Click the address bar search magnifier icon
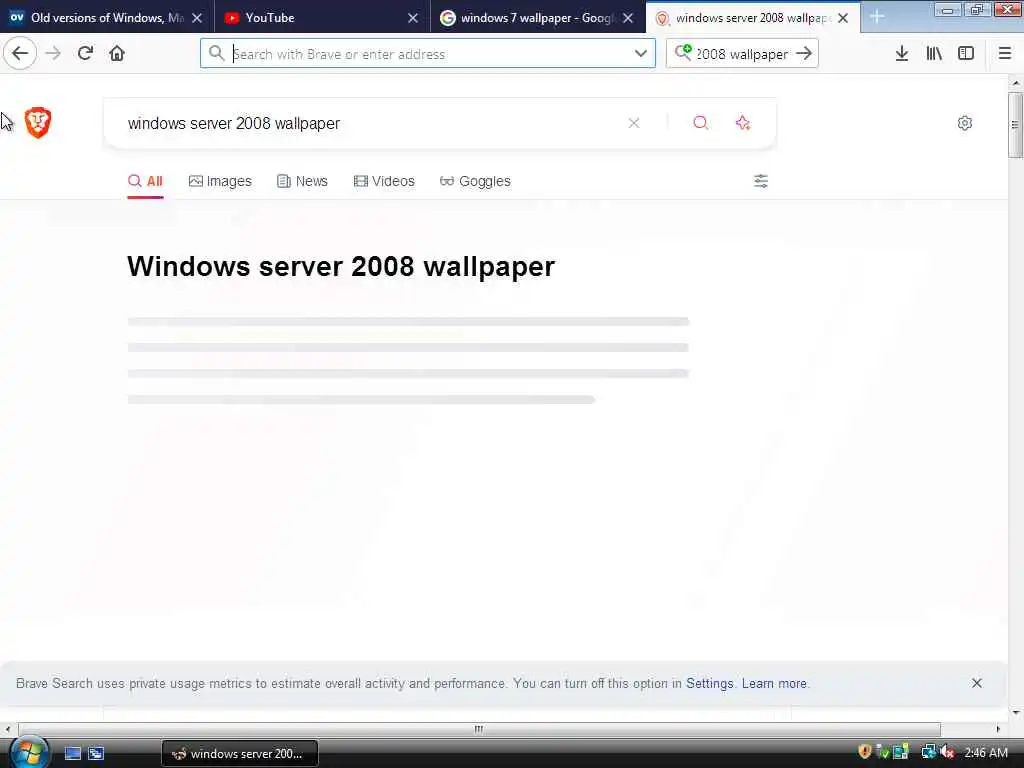Viewport: 1024px width, 768px height. (216, 53)
